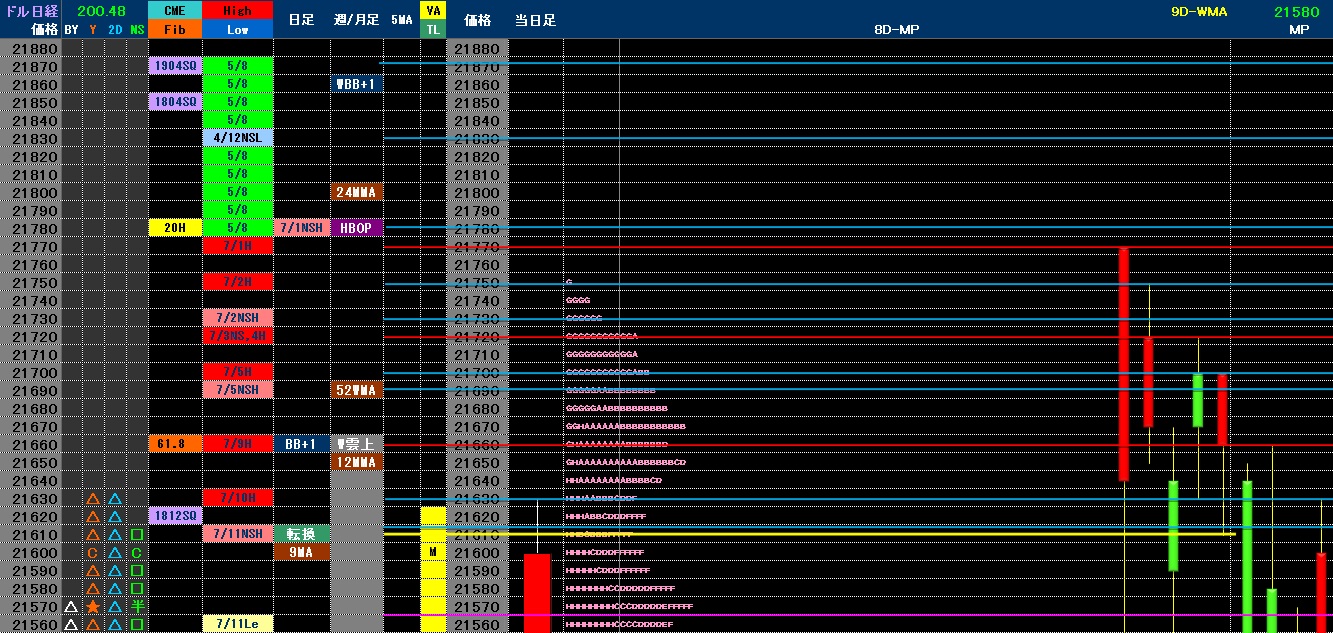Screen dimensions: 1333x633
Task: Select the red 7/9H cell
Action: coord(238,444)
